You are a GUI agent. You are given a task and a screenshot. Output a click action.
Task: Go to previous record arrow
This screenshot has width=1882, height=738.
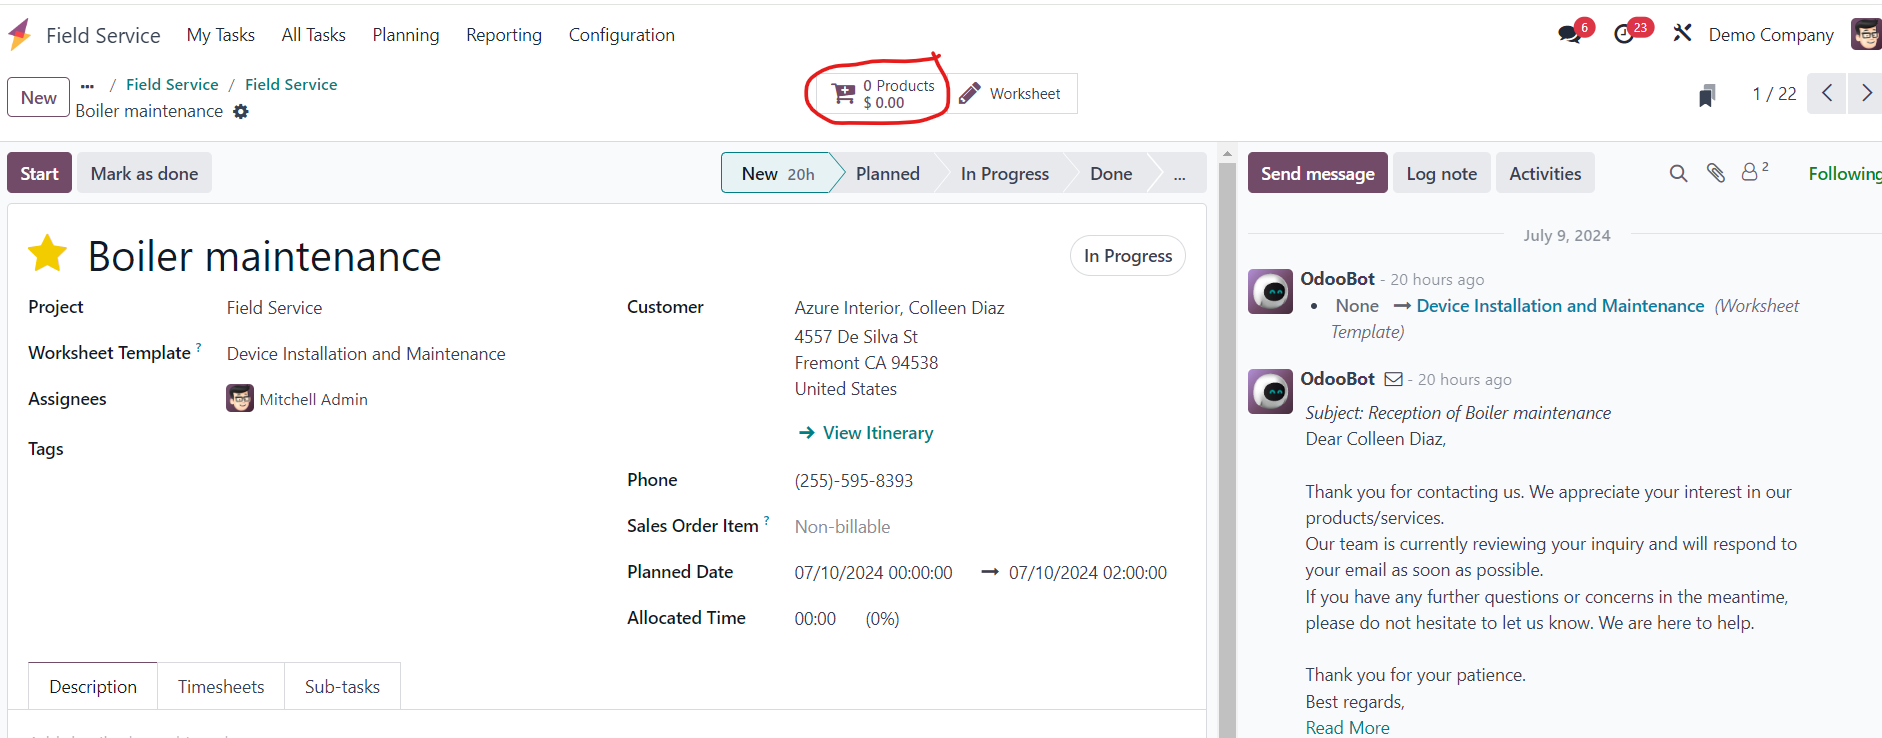(1826, 93)
